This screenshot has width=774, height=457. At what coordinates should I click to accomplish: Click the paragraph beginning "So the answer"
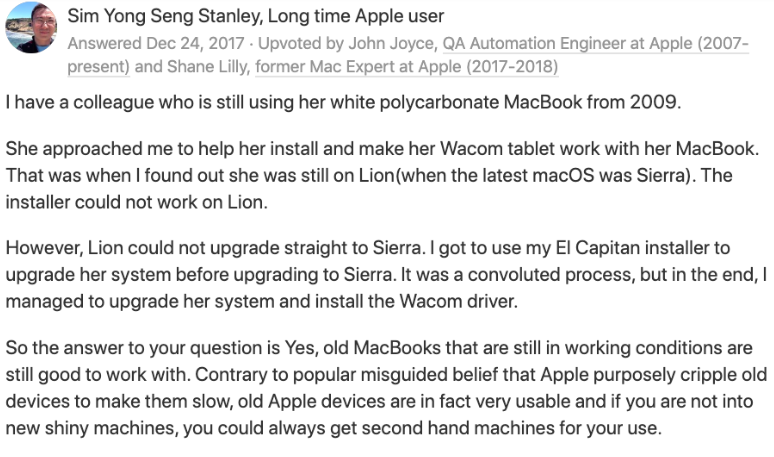point(387,388)
